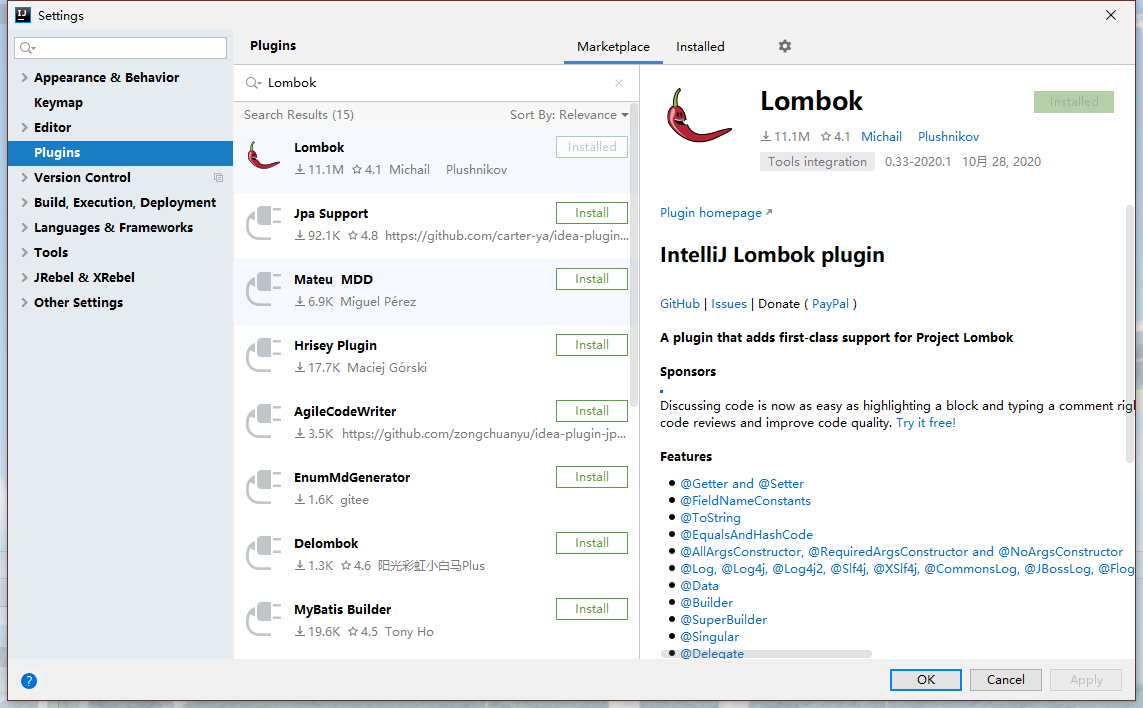Screen dimensions: 1143x708
Task: Click the MyBatis Builder plugin icon
Action: 264,619
